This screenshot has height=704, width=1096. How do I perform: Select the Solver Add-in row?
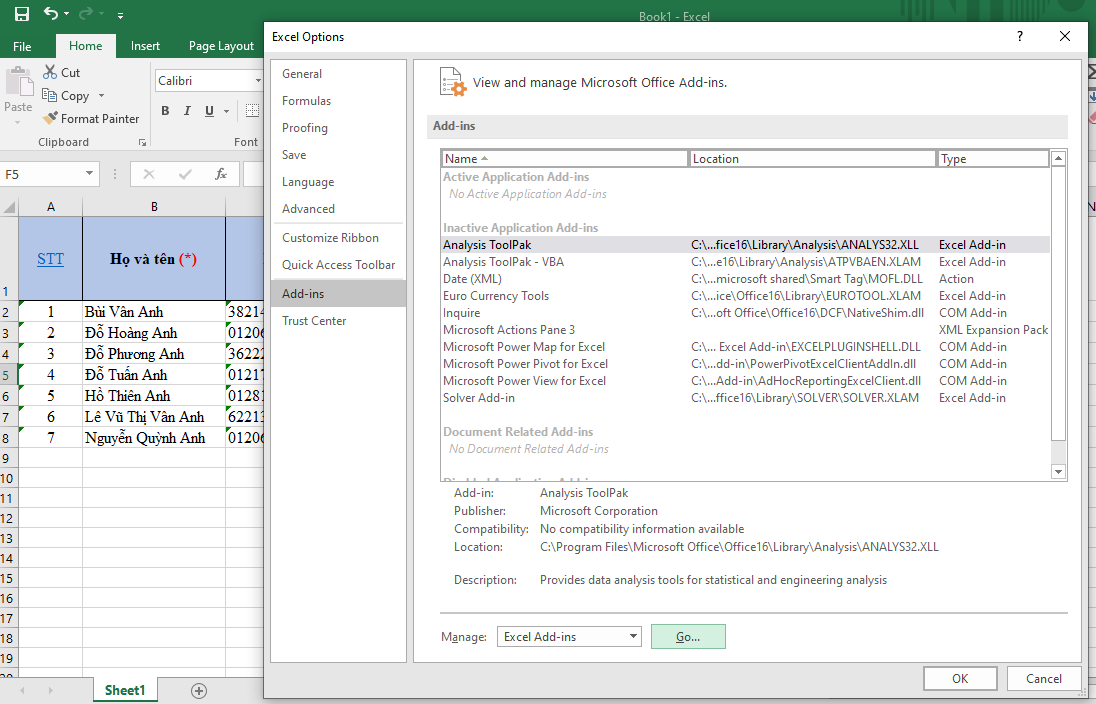tap(746, 398)
